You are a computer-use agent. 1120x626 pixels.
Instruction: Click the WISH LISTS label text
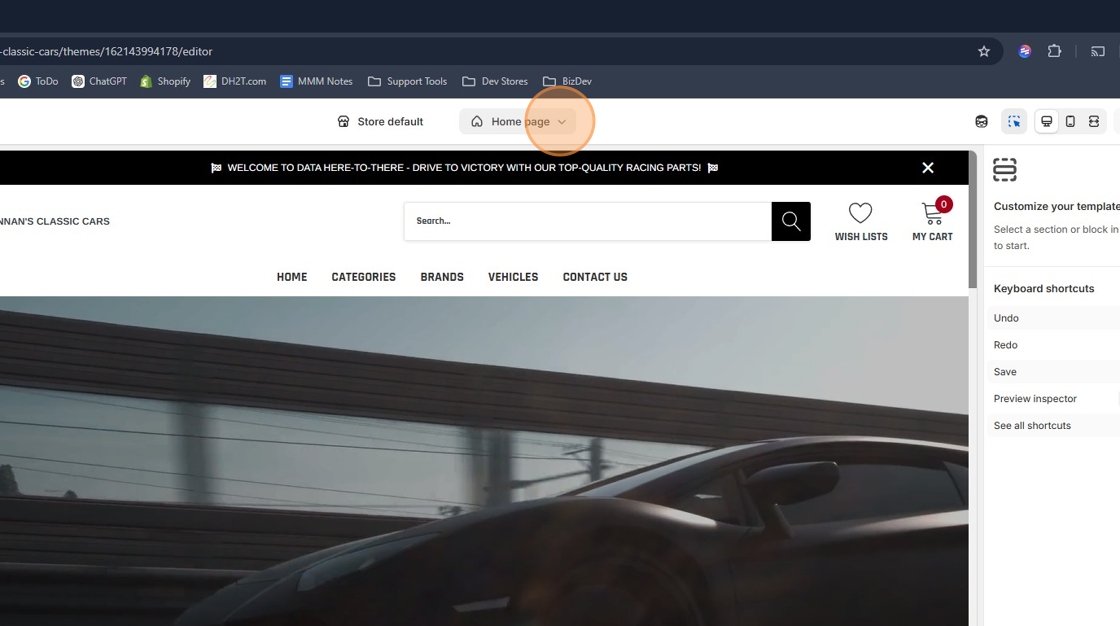(x=861, y=237)
